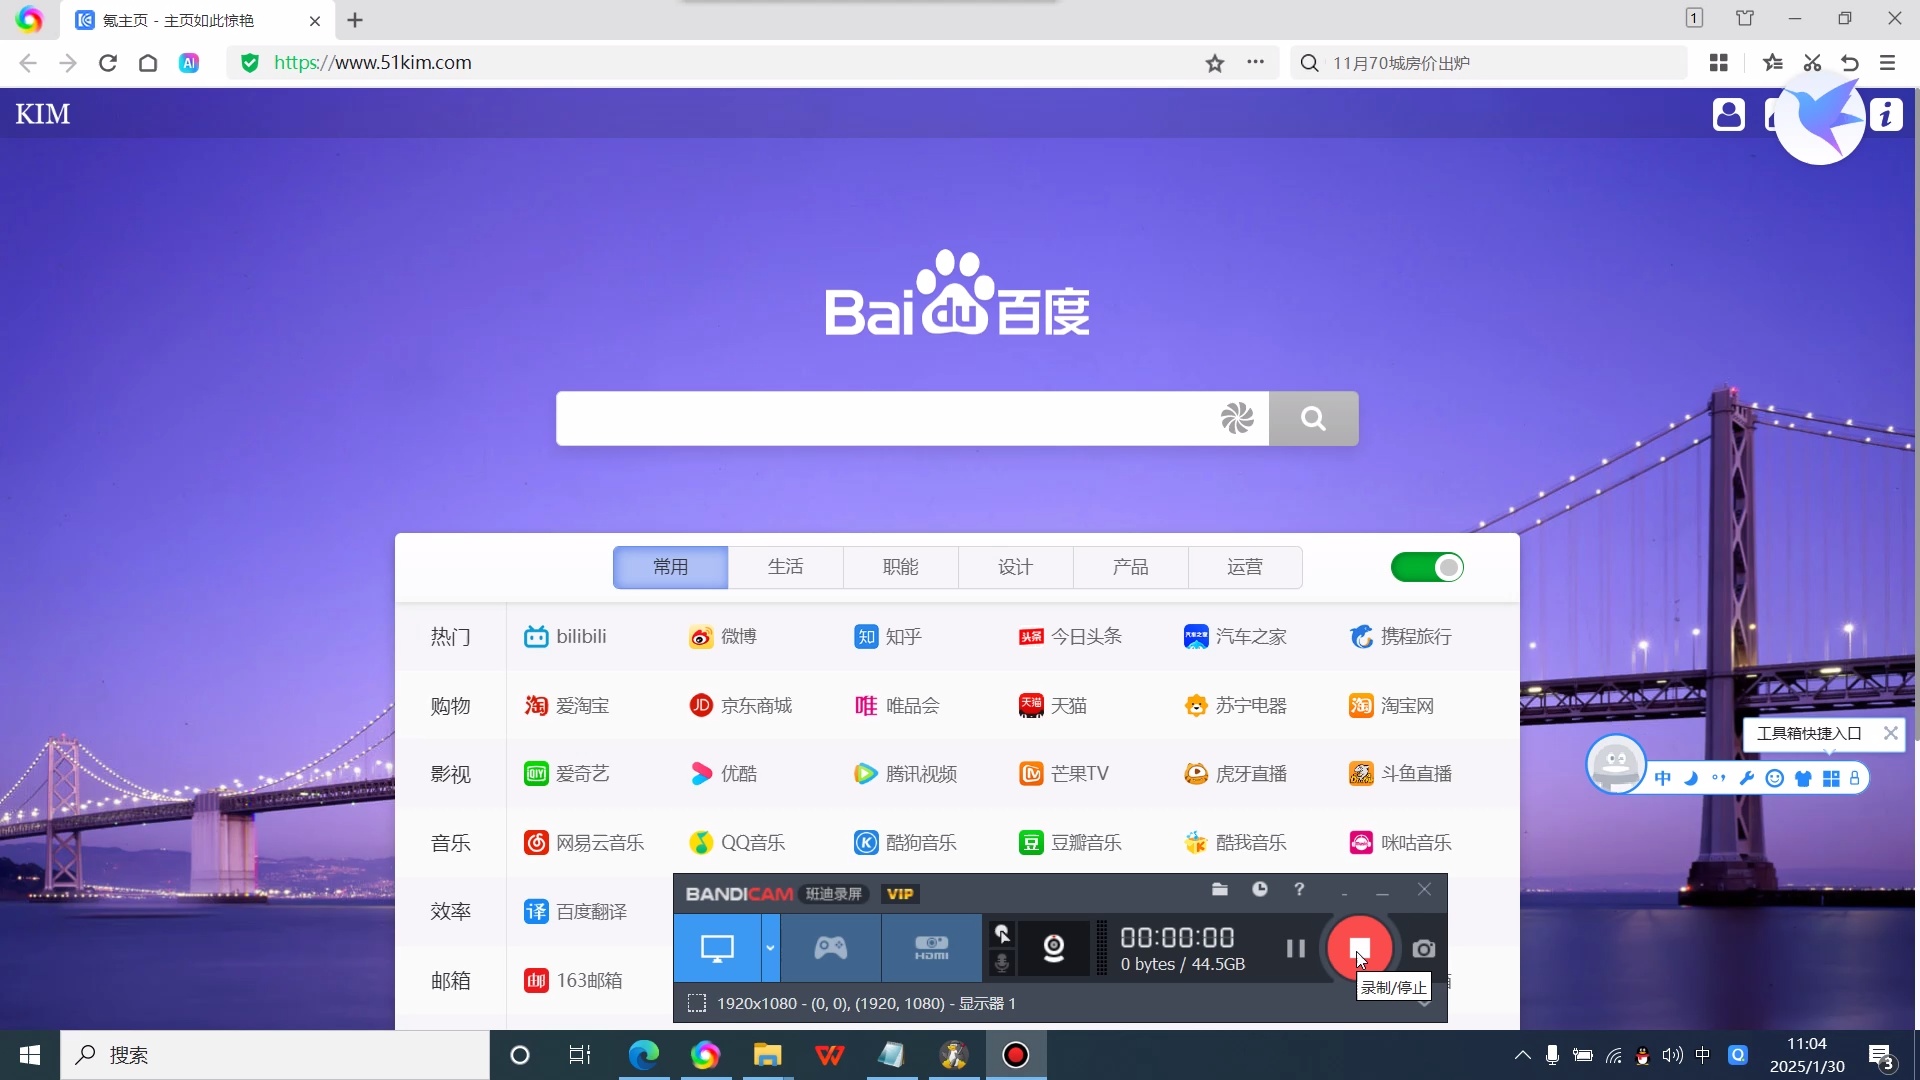This screenshot has width=1920, height=1080.
Task: Open the bilibili link
Action: coord(568,636)
